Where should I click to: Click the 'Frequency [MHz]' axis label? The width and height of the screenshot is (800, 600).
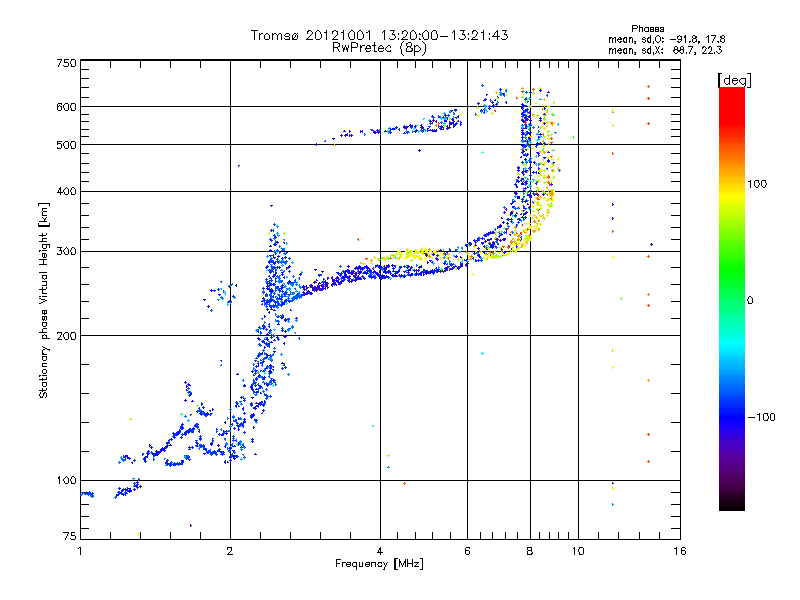pyautogui.click(x=379, y=564)
